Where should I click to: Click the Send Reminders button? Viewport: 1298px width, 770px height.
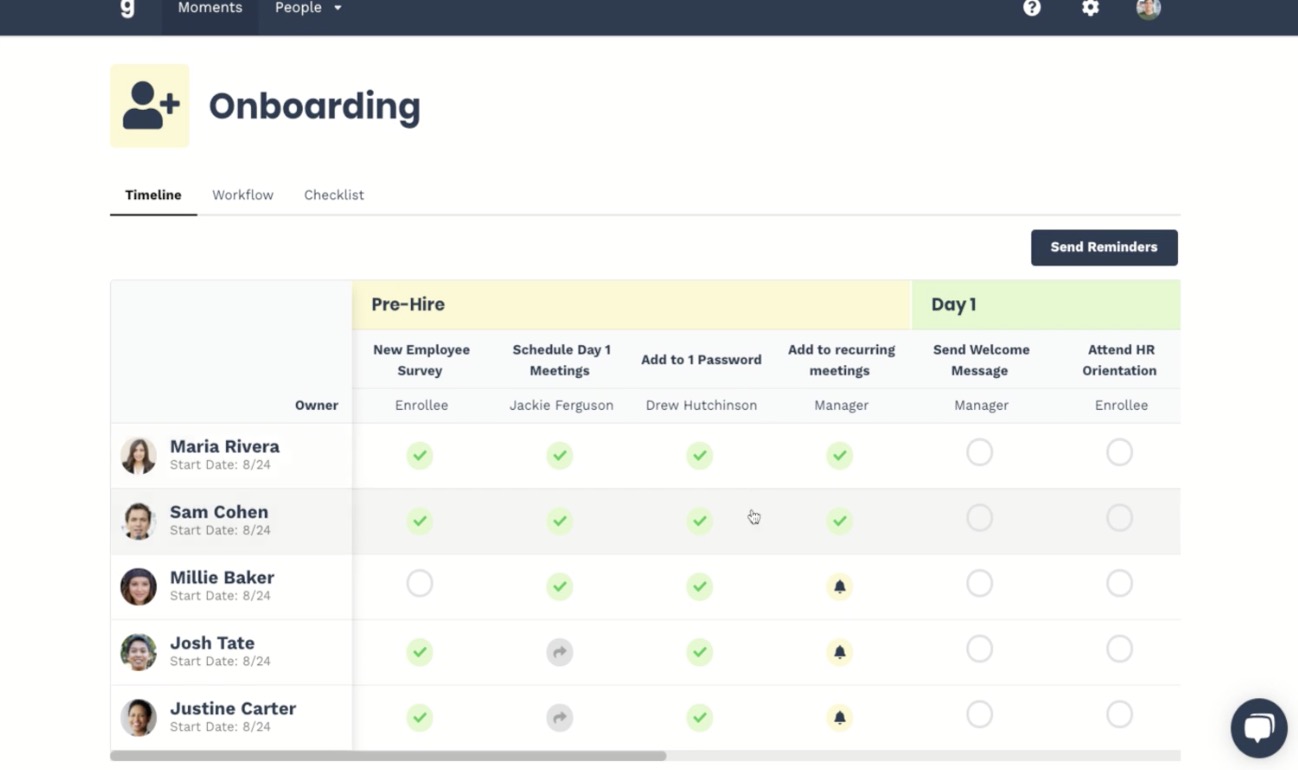pos(1104,248)
